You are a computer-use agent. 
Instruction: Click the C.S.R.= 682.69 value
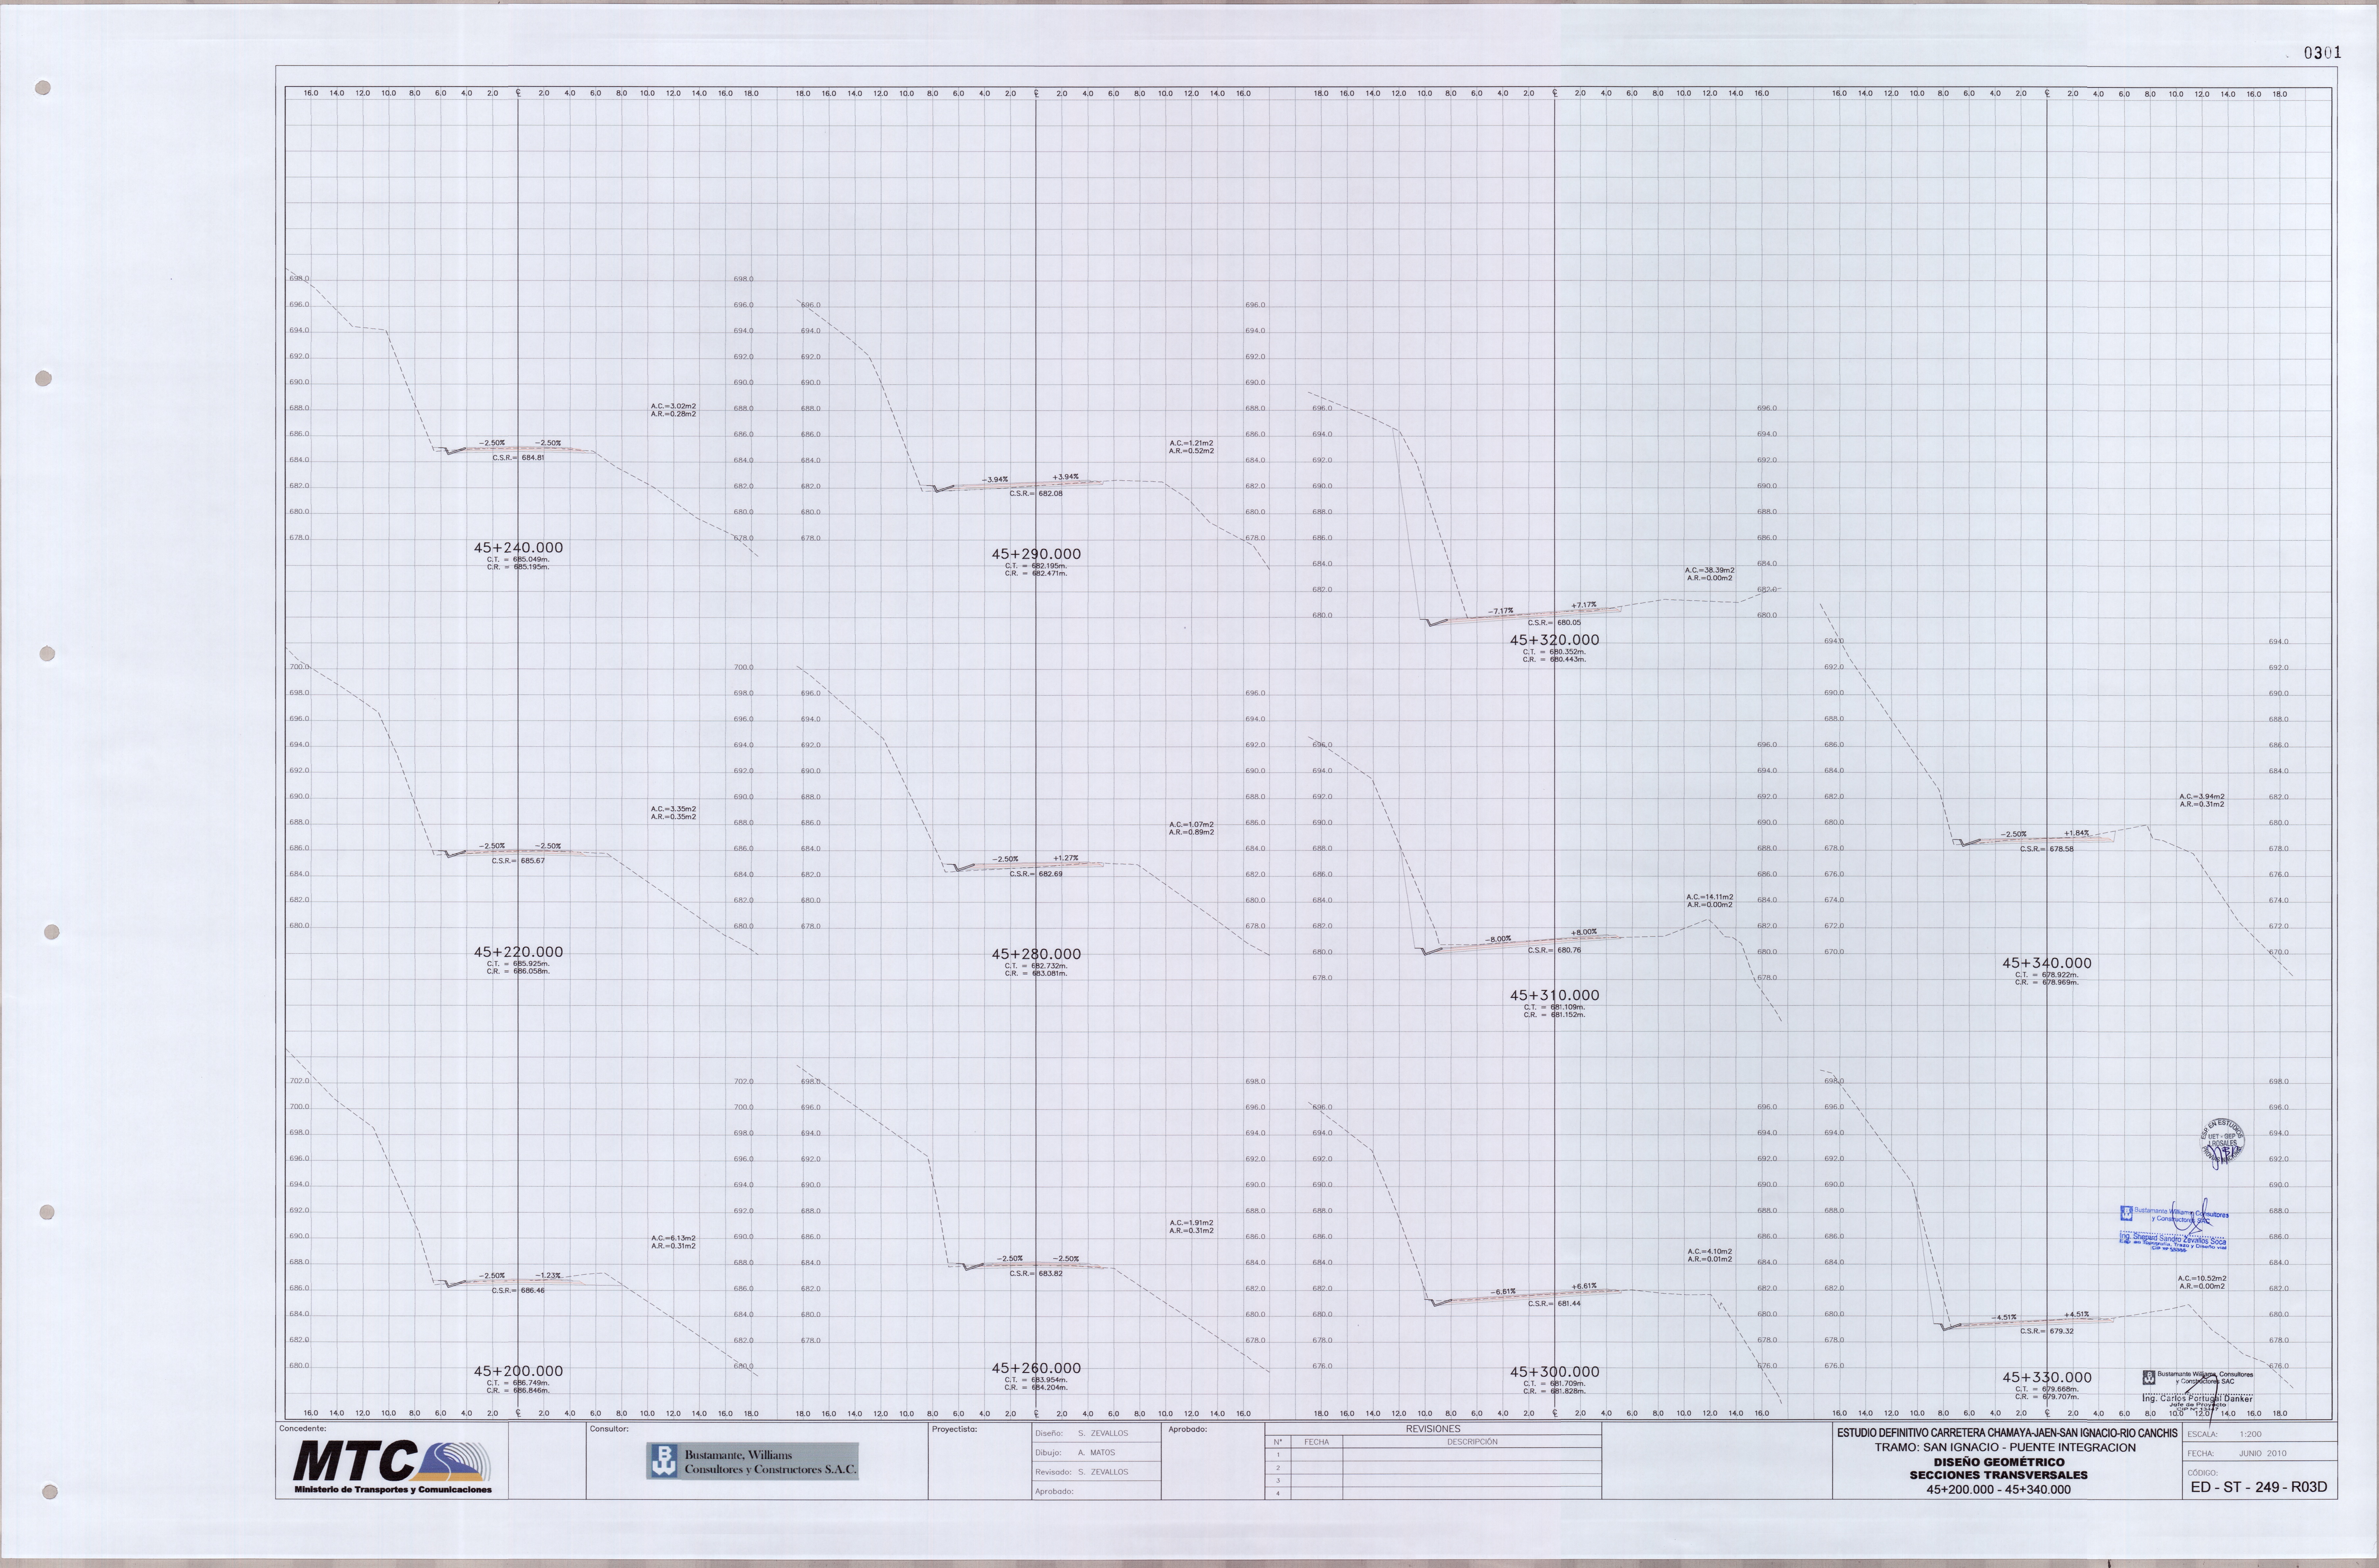(1036, 874)
